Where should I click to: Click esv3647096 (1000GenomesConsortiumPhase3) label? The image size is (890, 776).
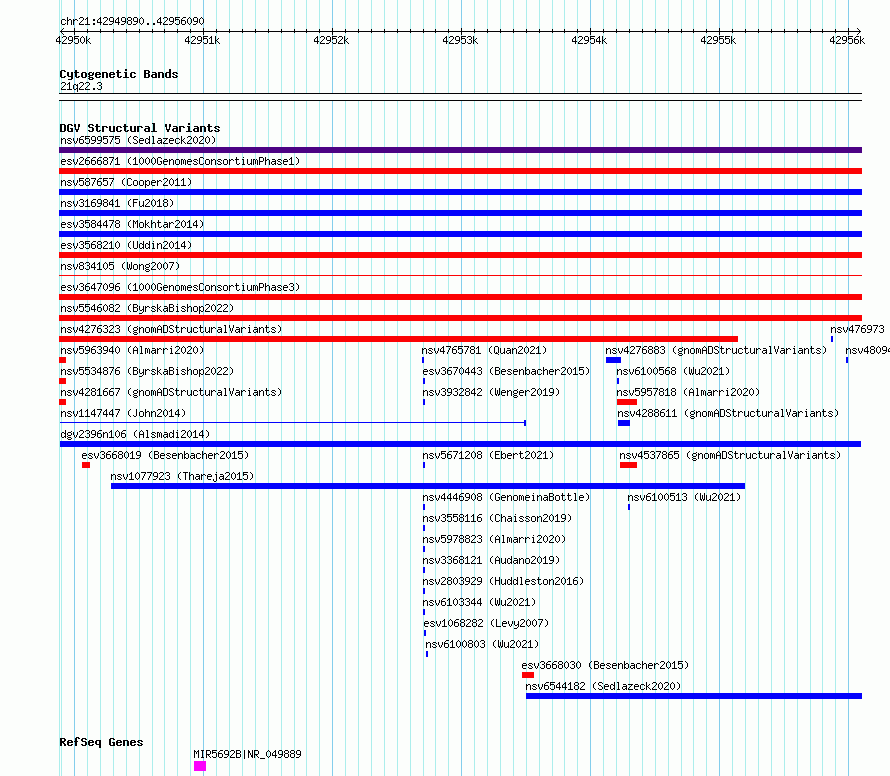[180, 287]
